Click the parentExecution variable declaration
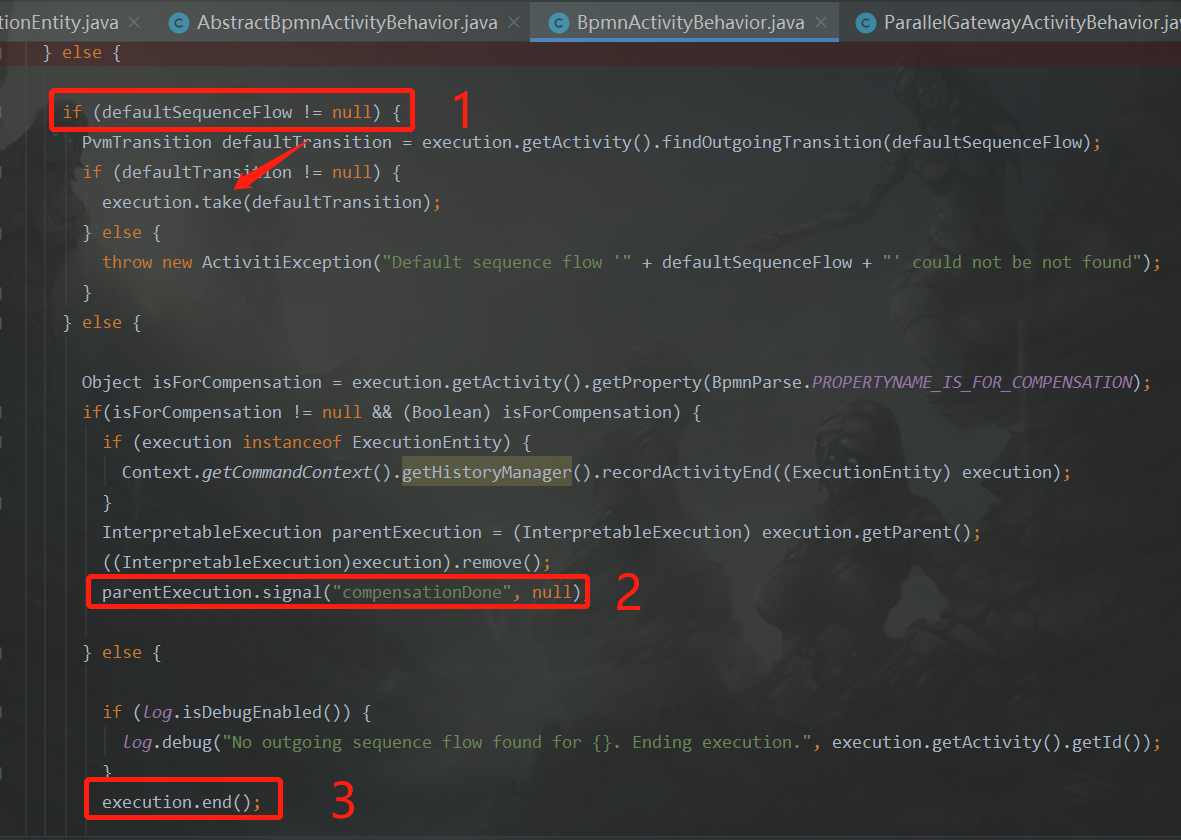Screen dimensions: 1181x840 tap(407, 533)
